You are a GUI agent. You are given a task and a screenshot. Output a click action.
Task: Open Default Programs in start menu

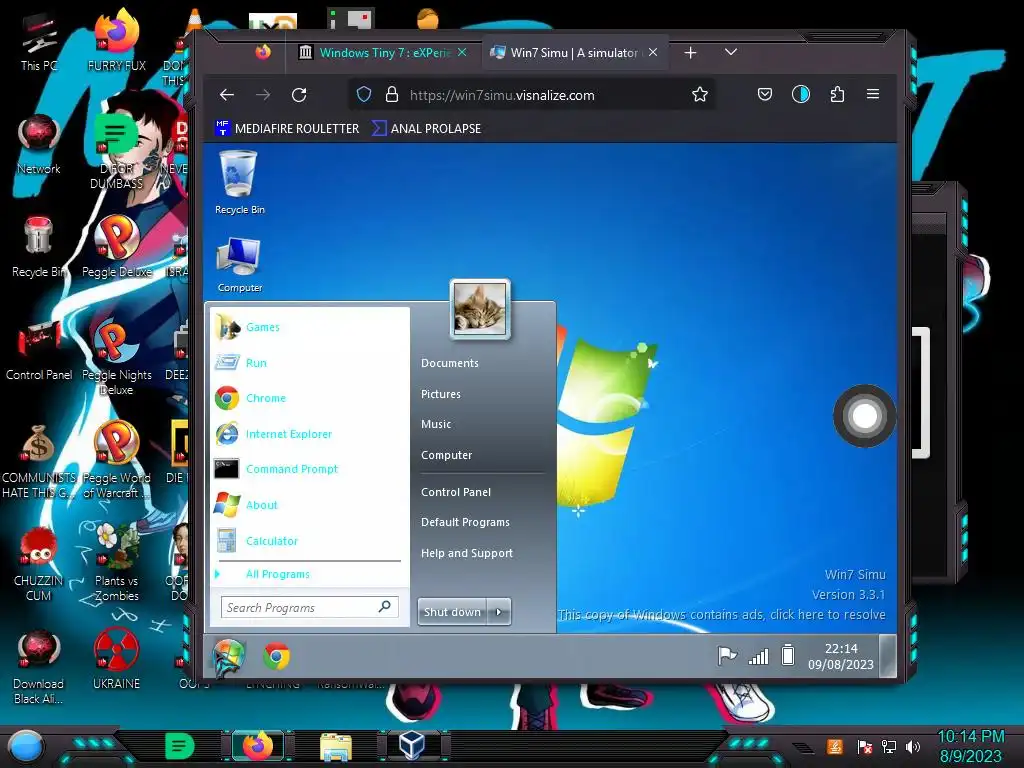465,522
